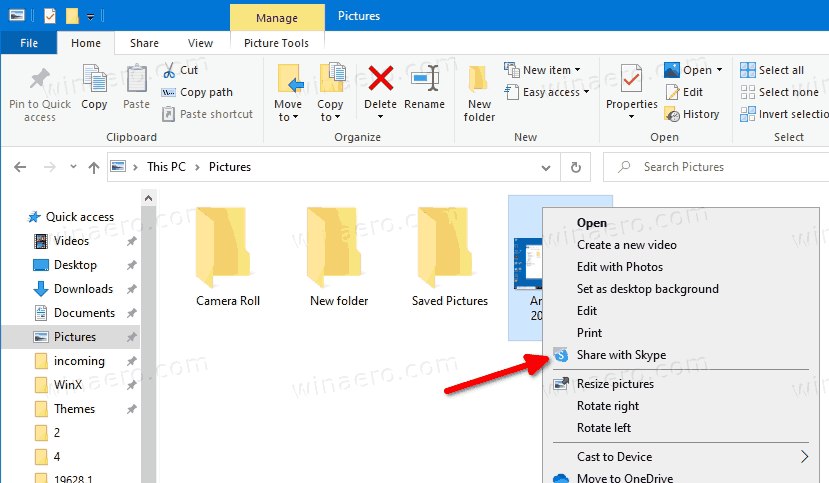The height and width of the screenshot is (483, 829).
Task: Click Select none in ribbon
Action: (x=779, y=92)
